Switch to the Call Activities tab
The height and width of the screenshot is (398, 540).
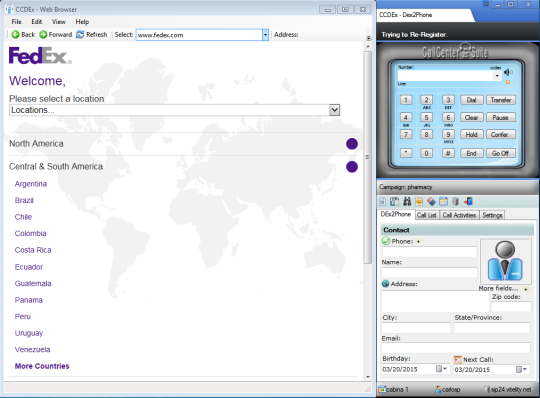pyautogui.click(x=459, y=215)
